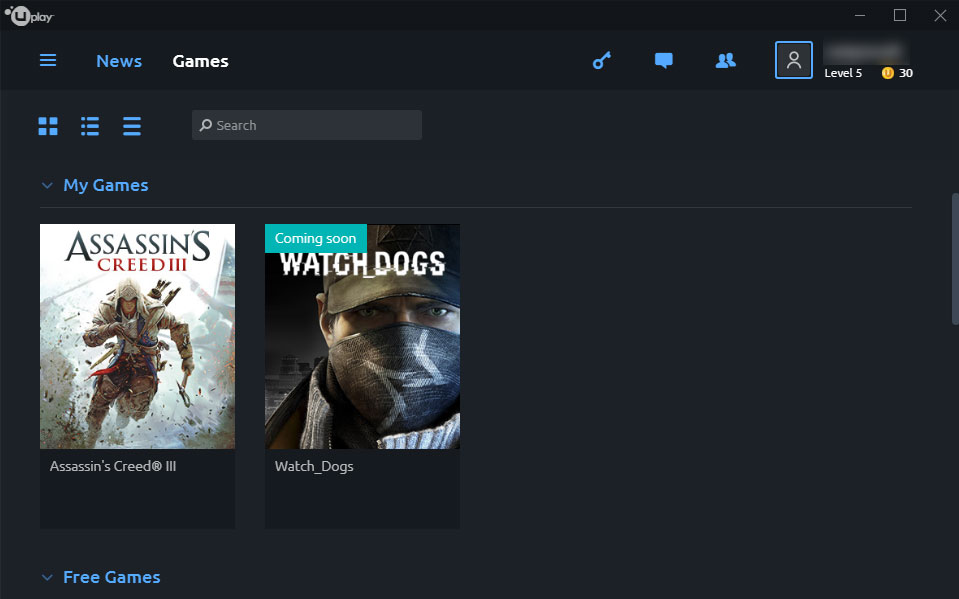Focus the game Search field
Viewport: 959px width, 599px height.
pos(307,125)
